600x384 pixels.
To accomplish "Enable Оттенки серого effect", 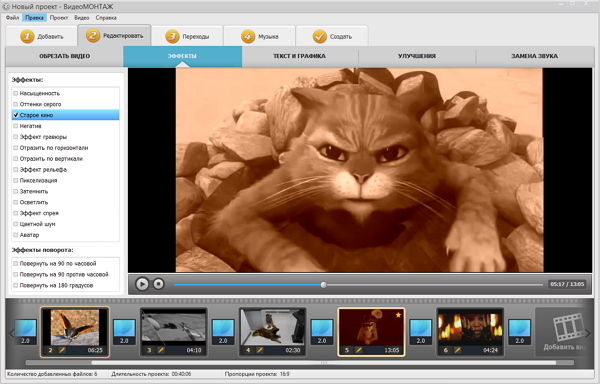I will click(x=16, y=104).
